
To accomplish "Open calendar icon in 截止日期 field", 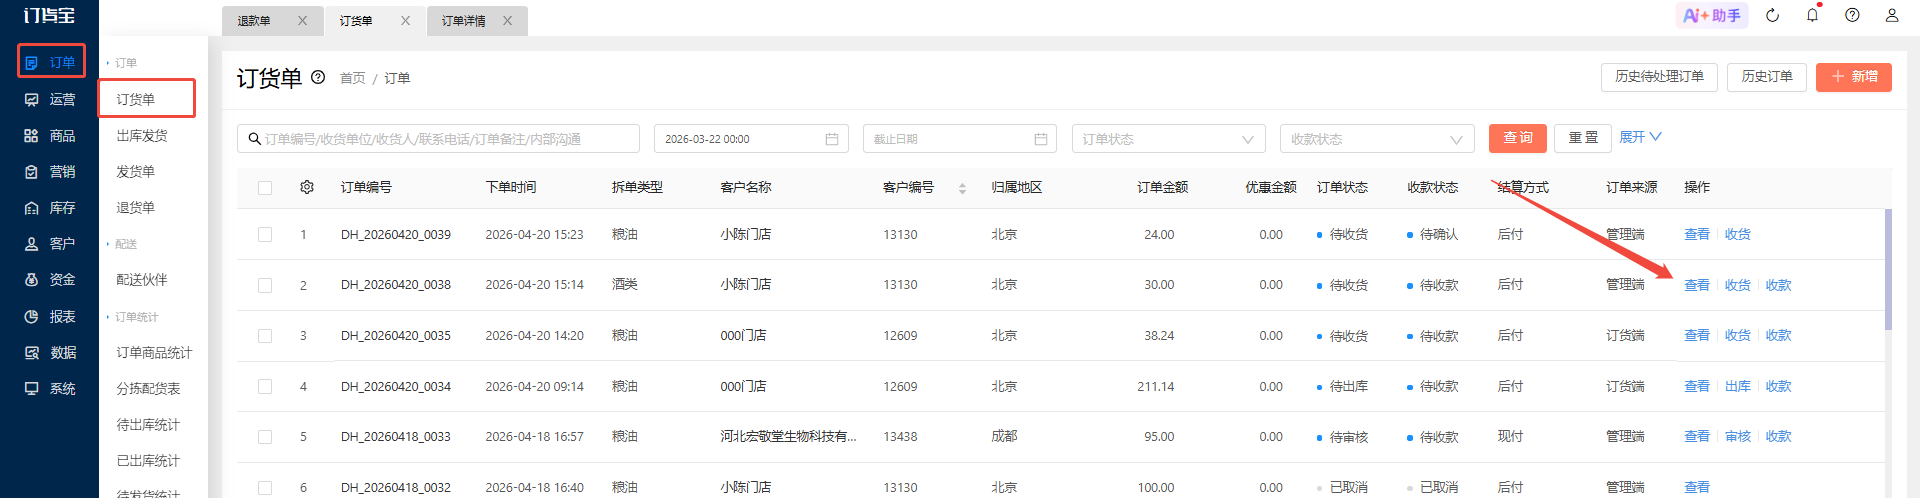I will [x=1041, y=139].
